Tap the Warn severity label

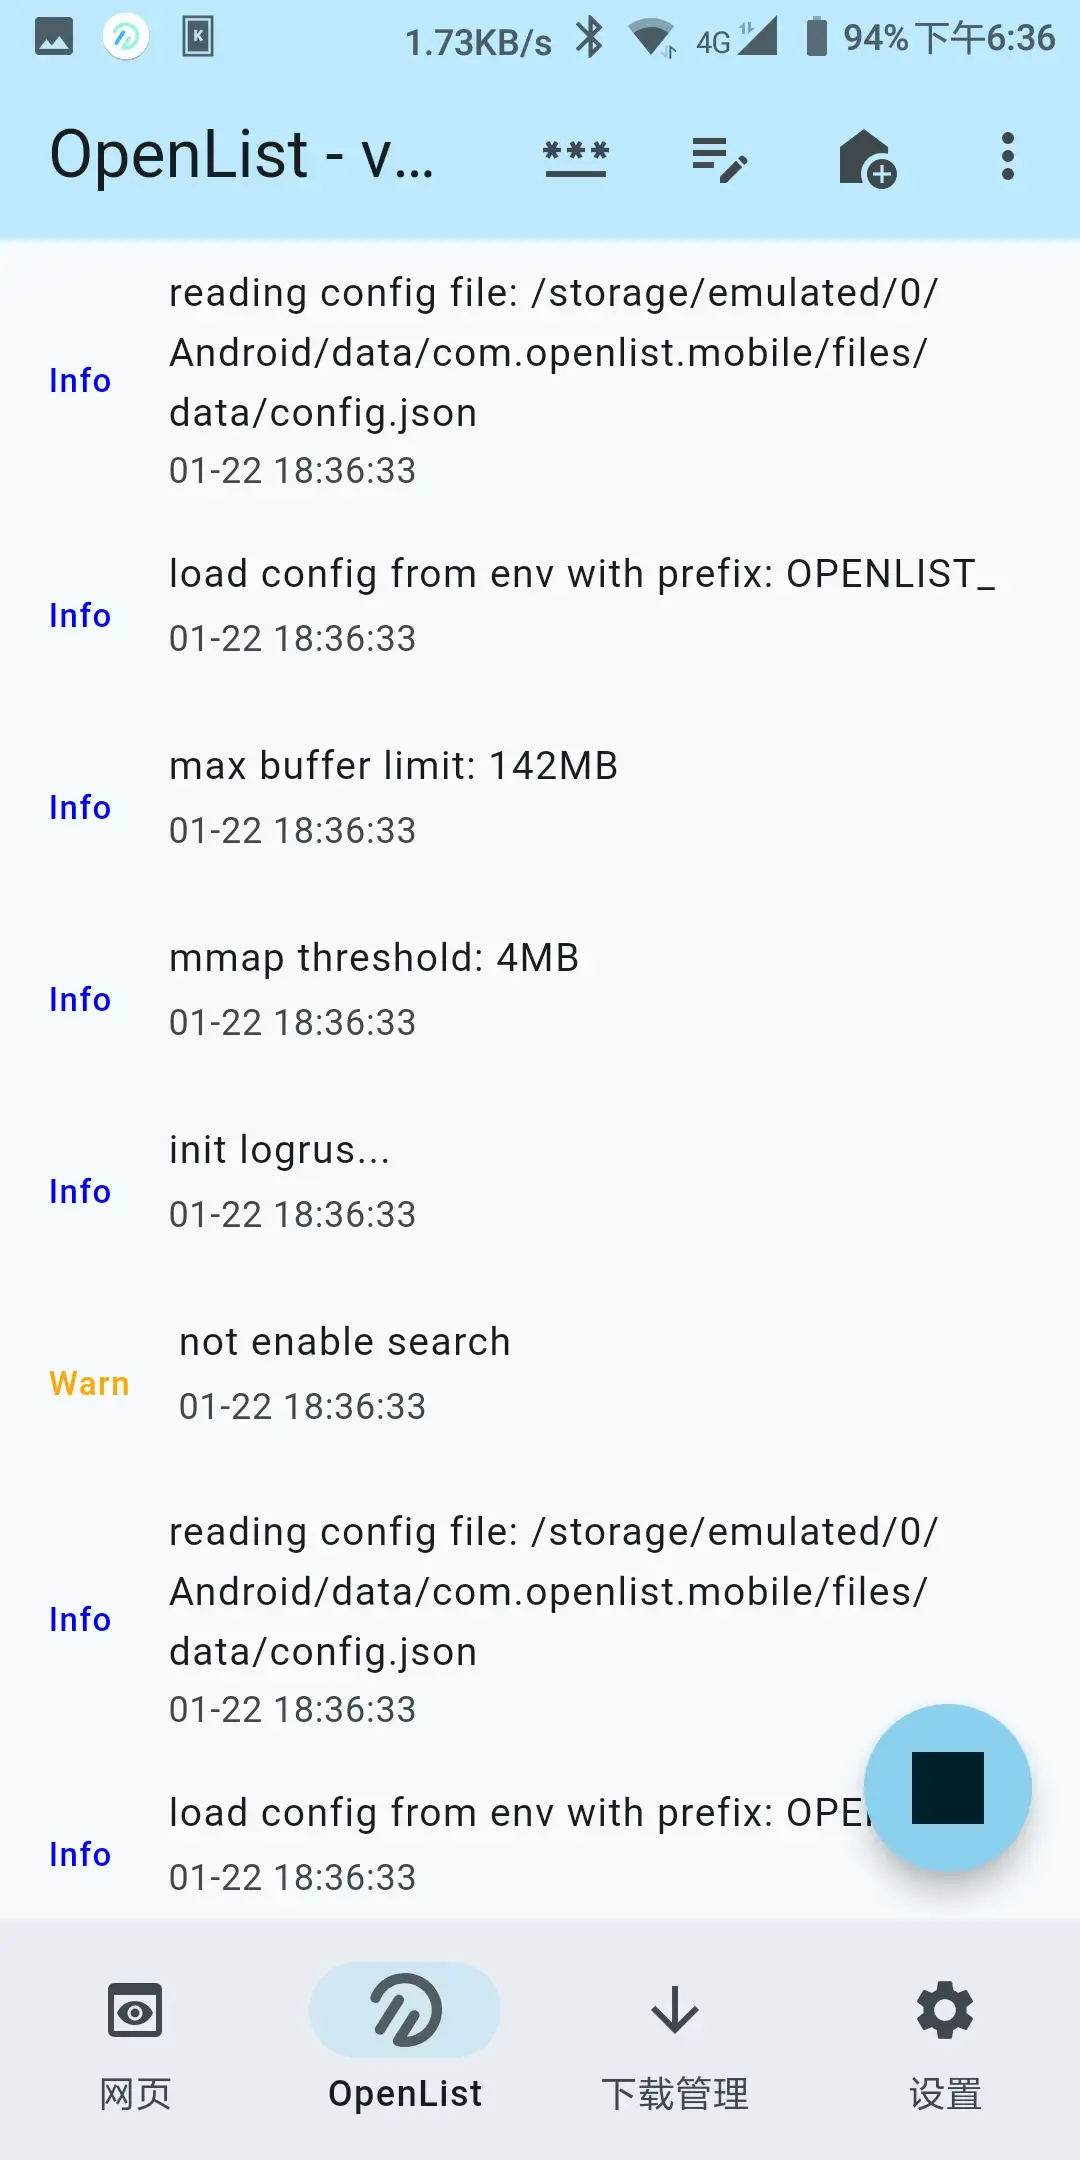(x=88, y=1383)
